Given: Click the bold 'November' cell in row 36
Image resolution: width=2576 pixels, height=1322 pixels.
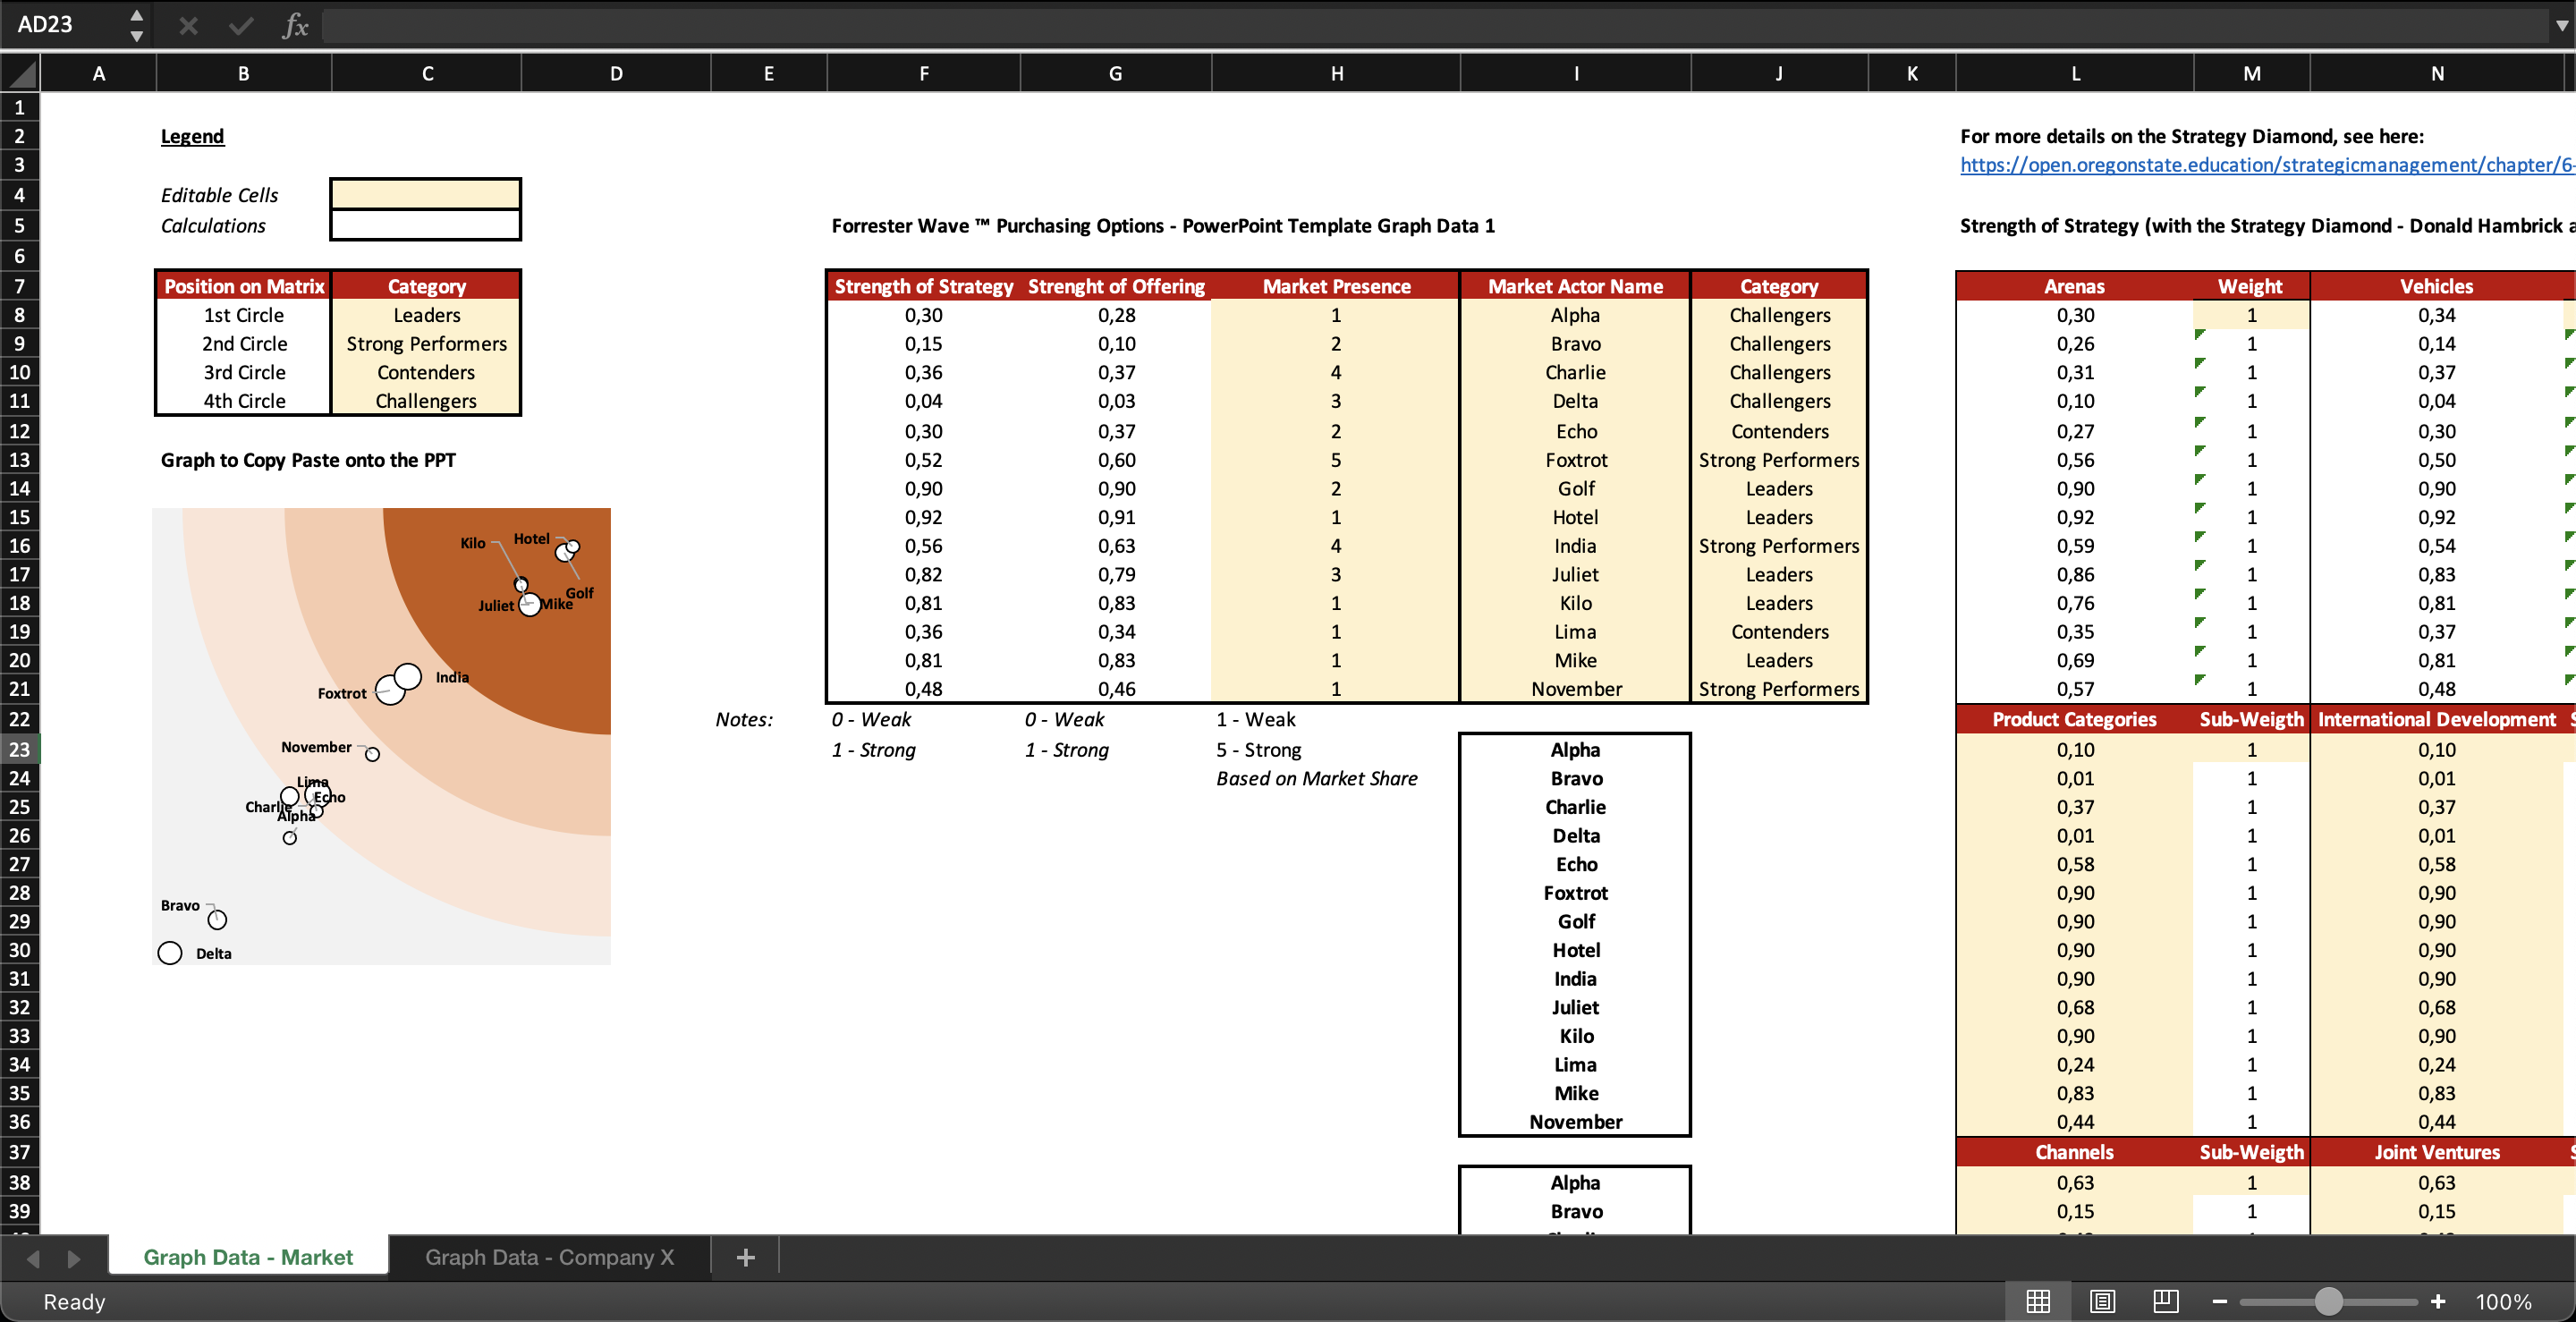Looking at the screenshot, I should pyautogui.click(x=1575, y=1121).
